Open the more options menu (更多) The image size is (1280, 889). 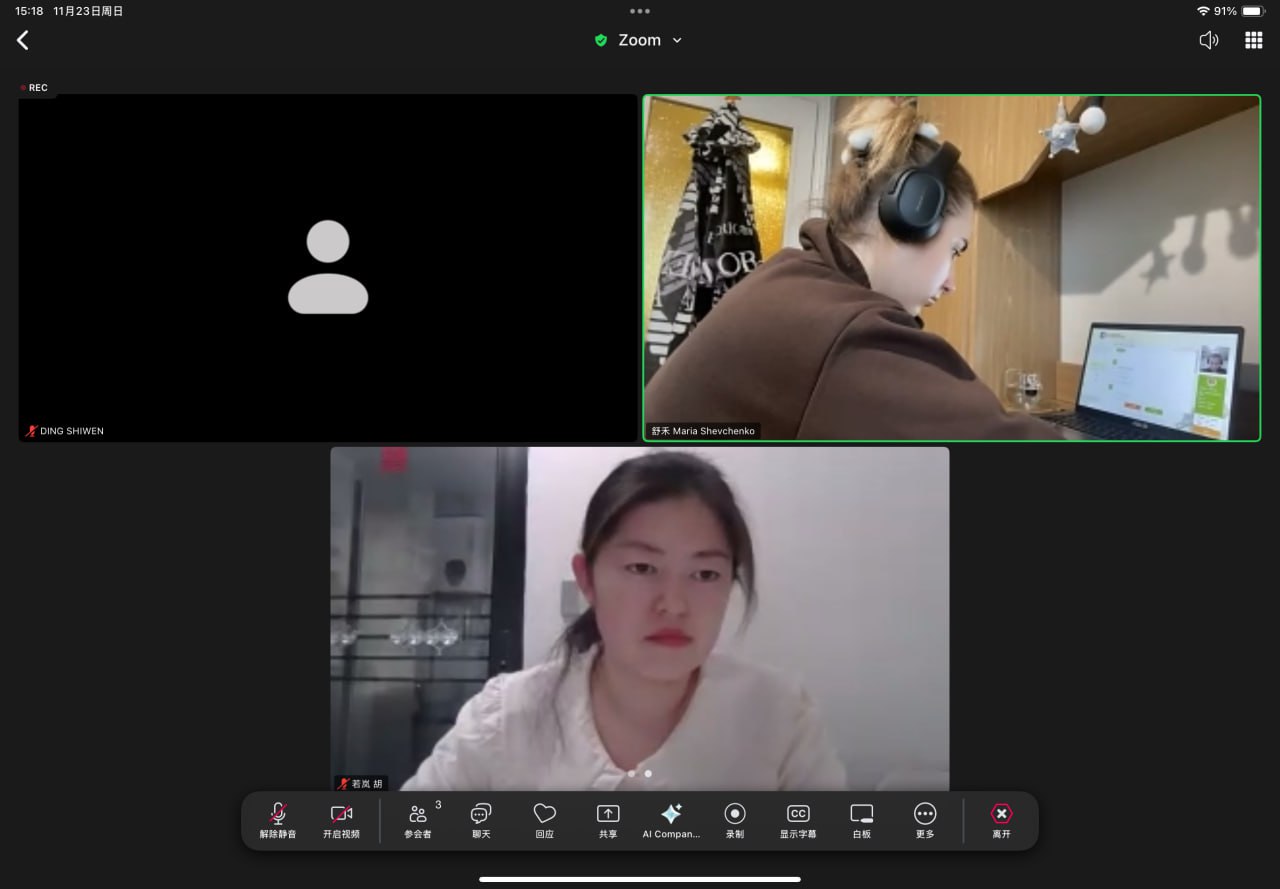click(x=925, y=820)
